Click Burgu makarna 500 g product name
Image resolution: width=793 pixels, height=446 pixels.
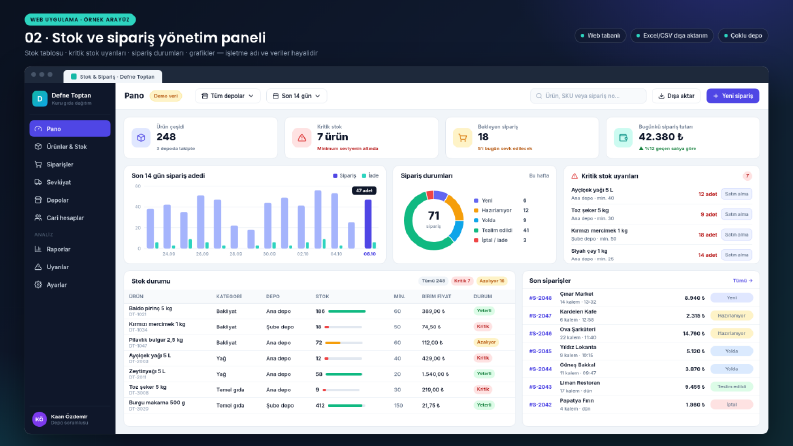coord(157,403)
